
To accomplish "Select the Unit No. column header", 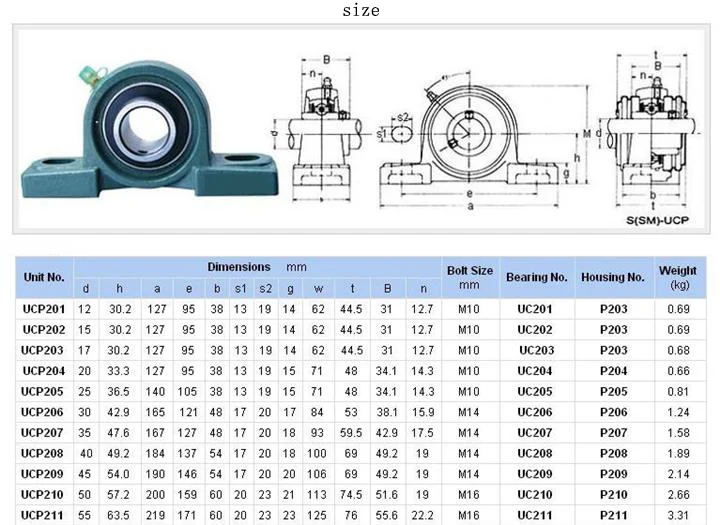I will pos(44,277).
